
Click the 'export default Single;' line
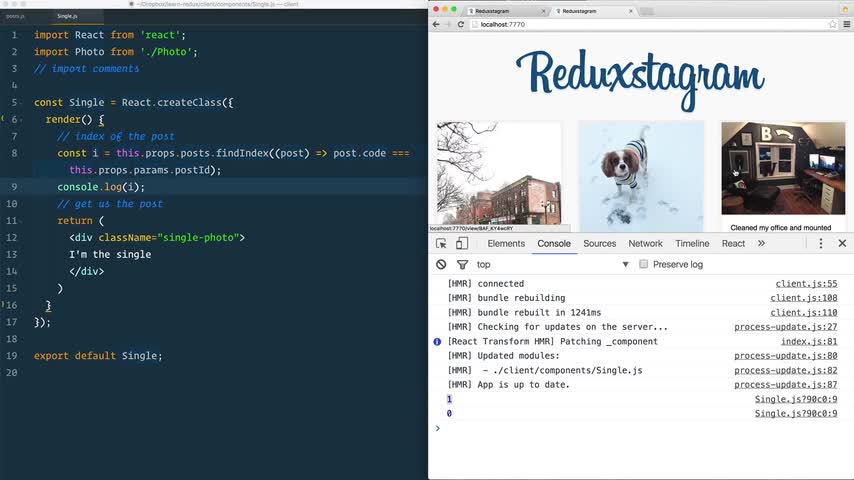[x=98, y=356]
